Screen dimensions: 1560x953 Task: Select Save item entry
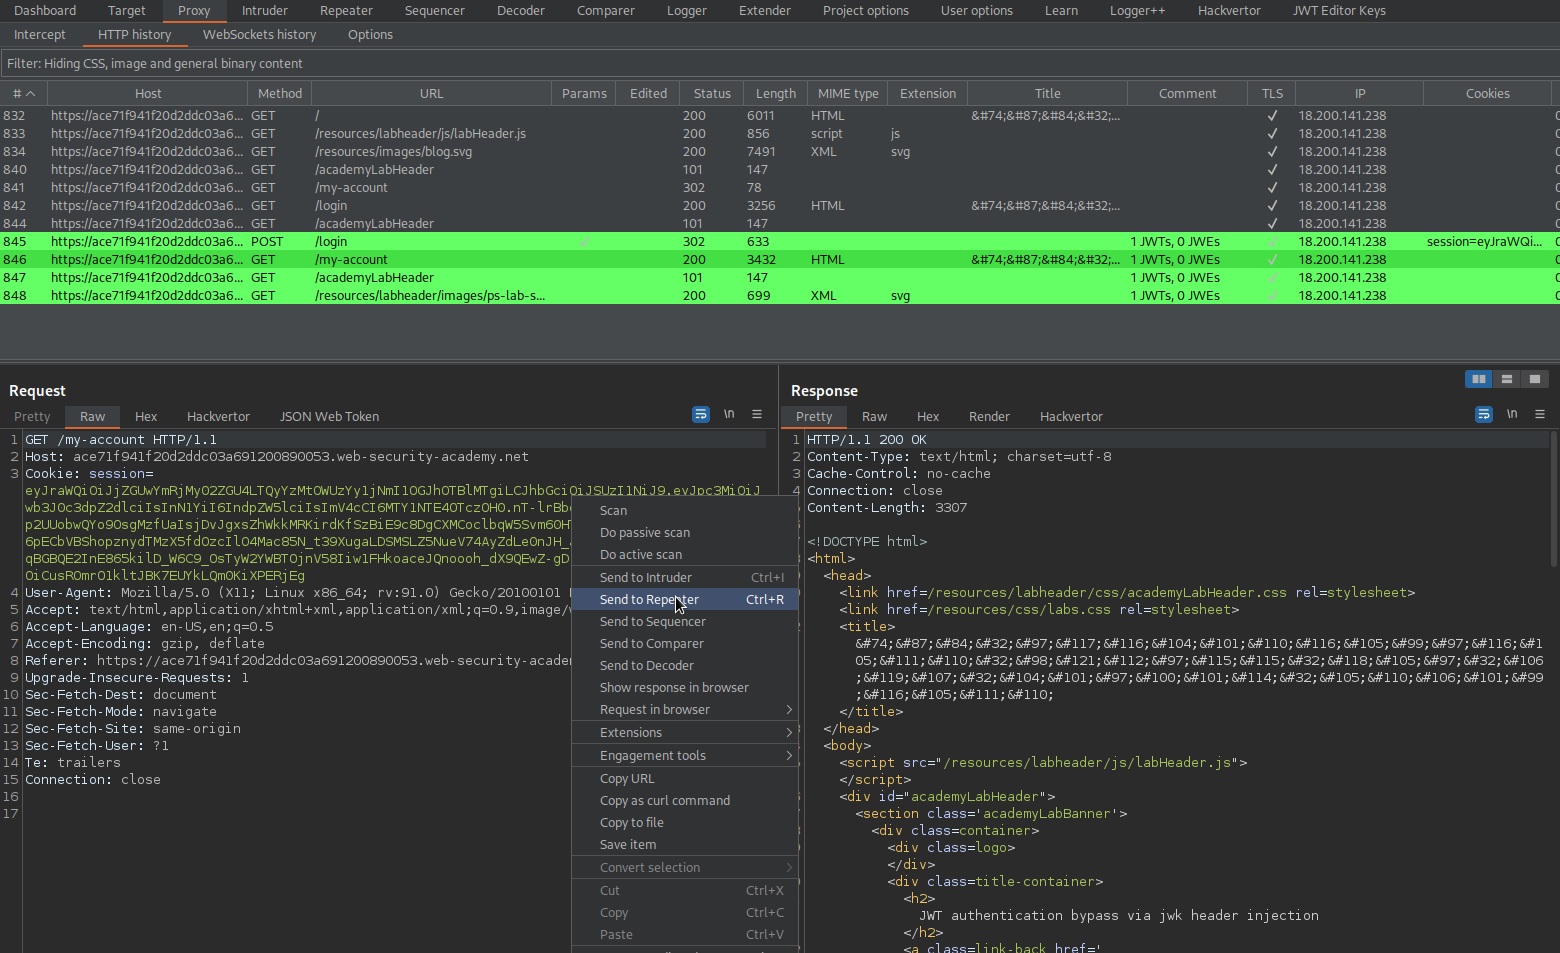tap(685, 845)
